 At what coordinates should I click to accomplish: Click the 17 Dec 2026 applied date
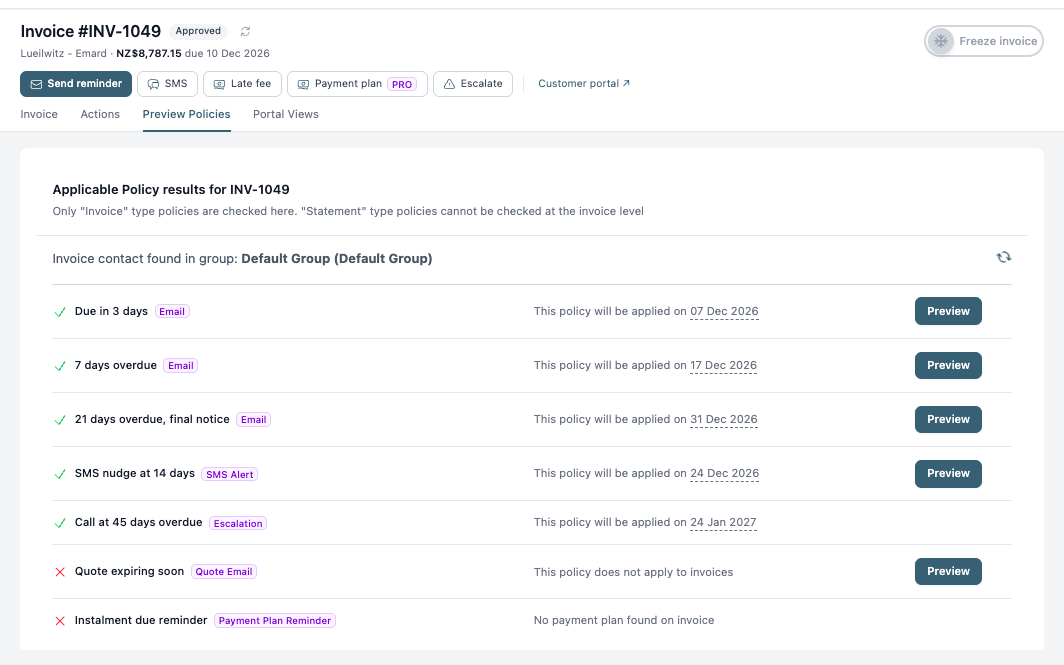coord(723,365)
